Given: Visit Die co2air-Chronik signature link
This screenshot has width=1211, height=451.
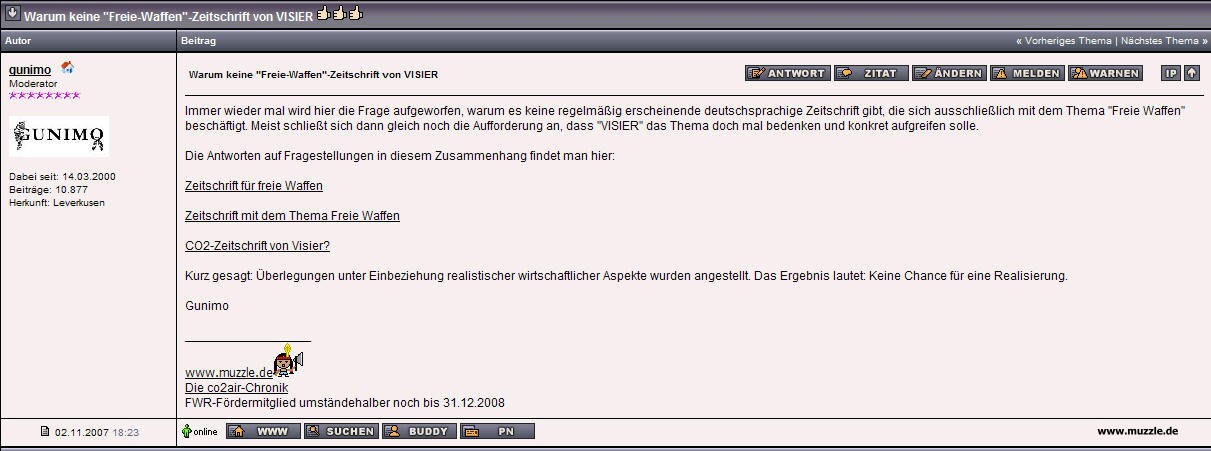Looking at the screenshot, I should point(236,387).
